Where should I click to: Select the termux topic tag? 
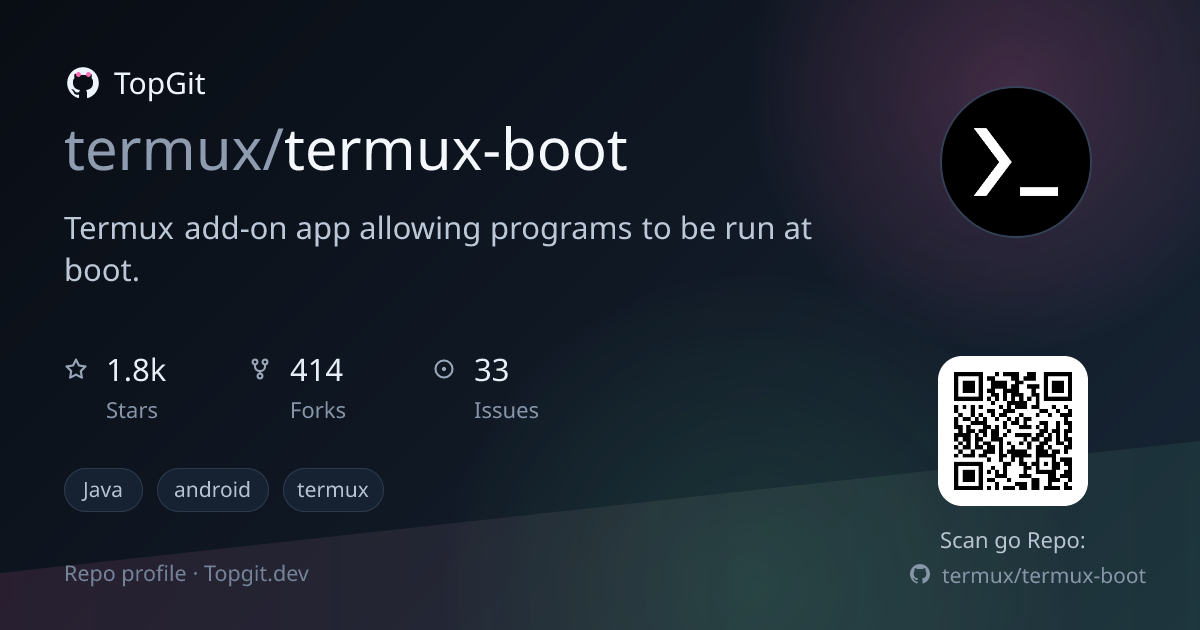coord(333,490)
